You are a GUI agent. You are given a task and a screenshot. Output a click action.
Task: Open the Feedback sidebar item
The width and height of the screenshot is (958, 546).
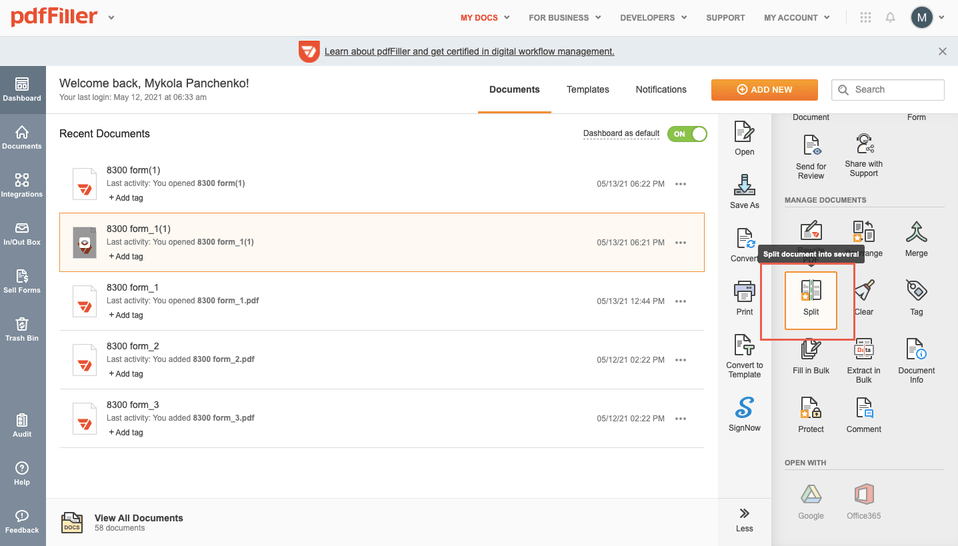pyautogui.click(x=22, y=522)
